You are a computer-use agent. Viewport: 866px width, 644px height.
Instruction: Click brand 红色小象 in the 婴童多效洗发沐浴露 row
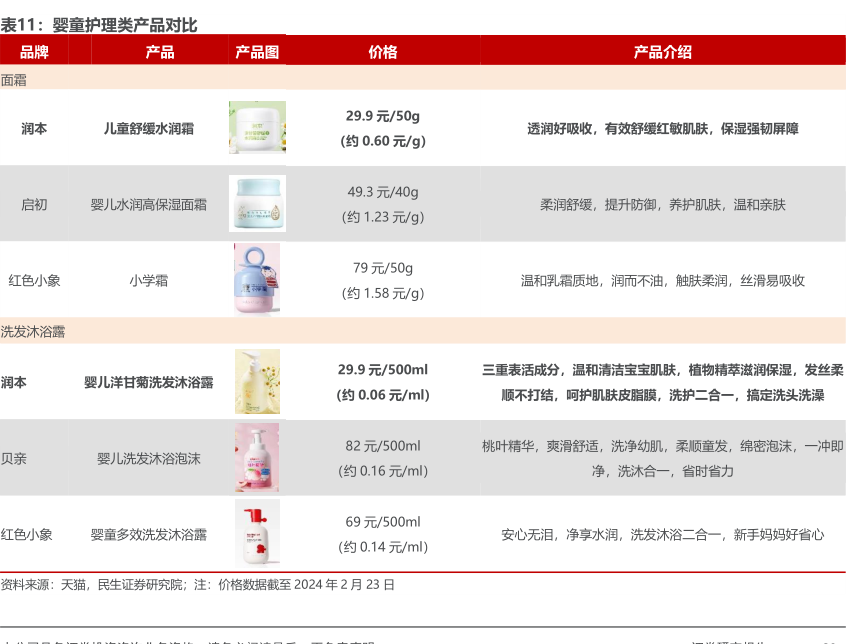[x=27, y=535]
